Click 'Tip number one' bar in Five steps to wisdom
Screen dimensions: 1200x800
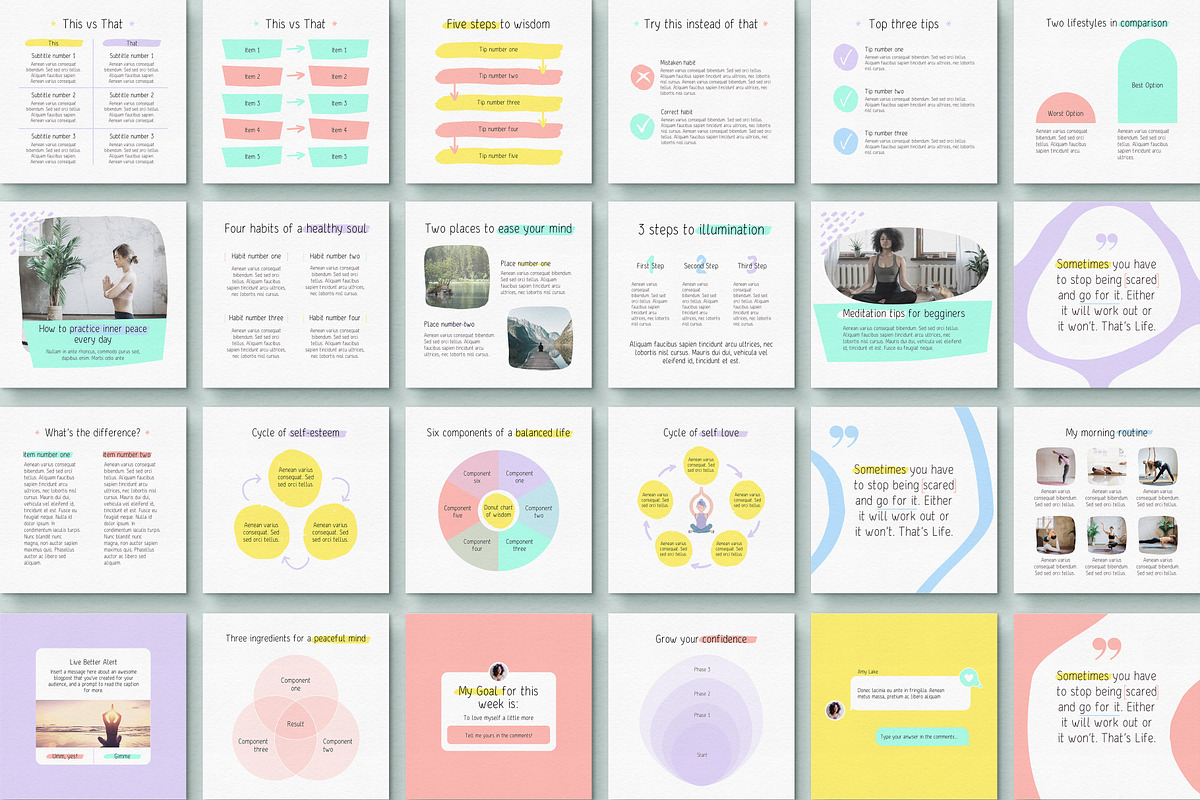click(x=498, y=49)
